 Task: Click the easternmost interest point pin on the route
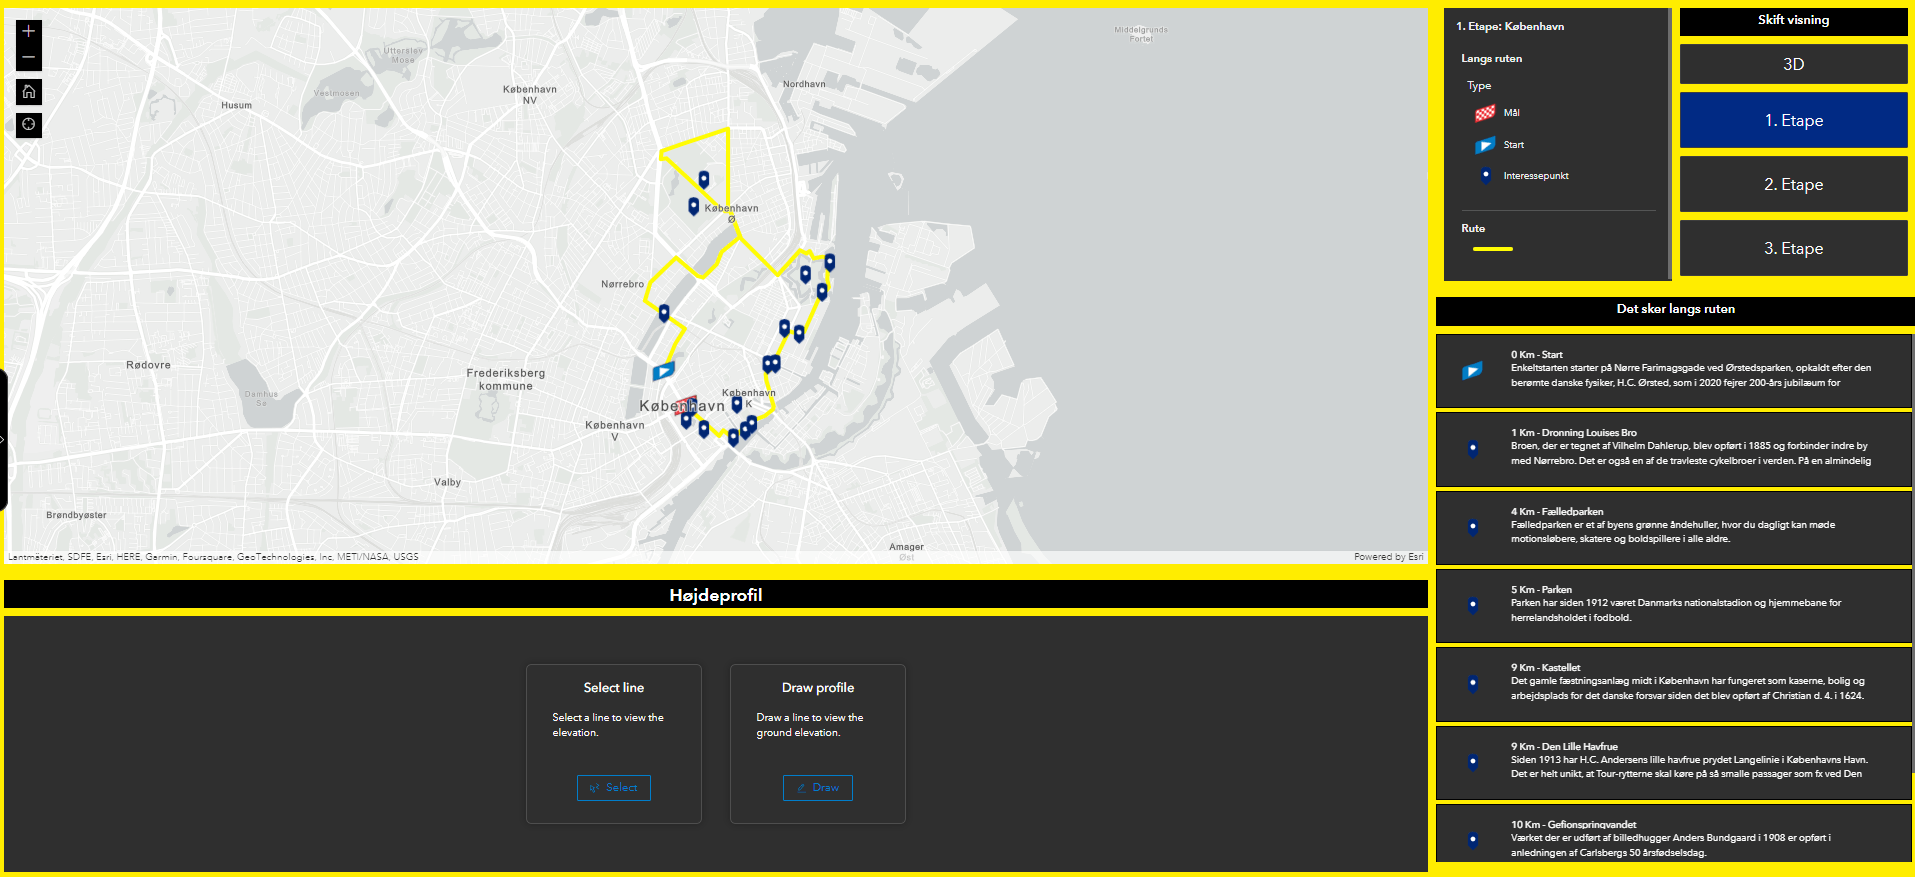coord(830,262)
